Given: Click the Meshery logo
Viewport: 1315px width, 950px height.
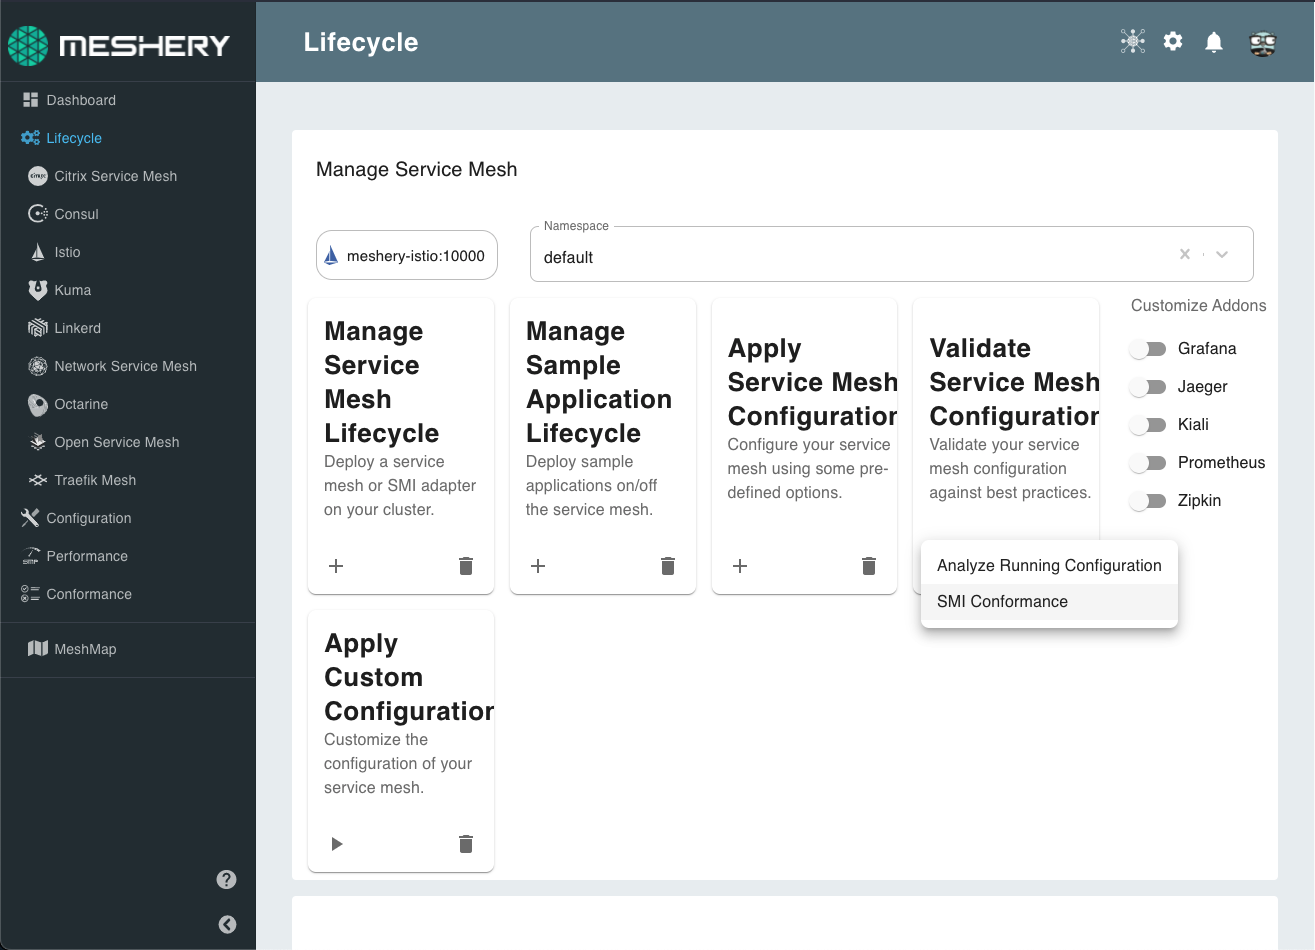Looking at the screenshot, I should (119, 45).
